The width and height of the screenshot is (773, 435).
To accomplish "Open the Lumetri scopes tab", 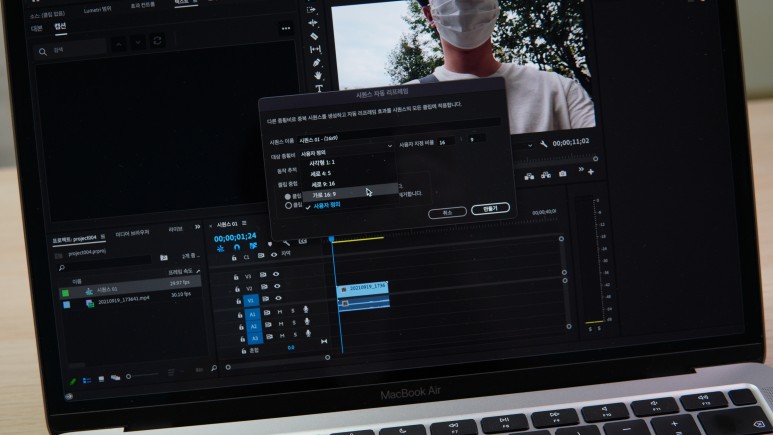I will (98, 10).
